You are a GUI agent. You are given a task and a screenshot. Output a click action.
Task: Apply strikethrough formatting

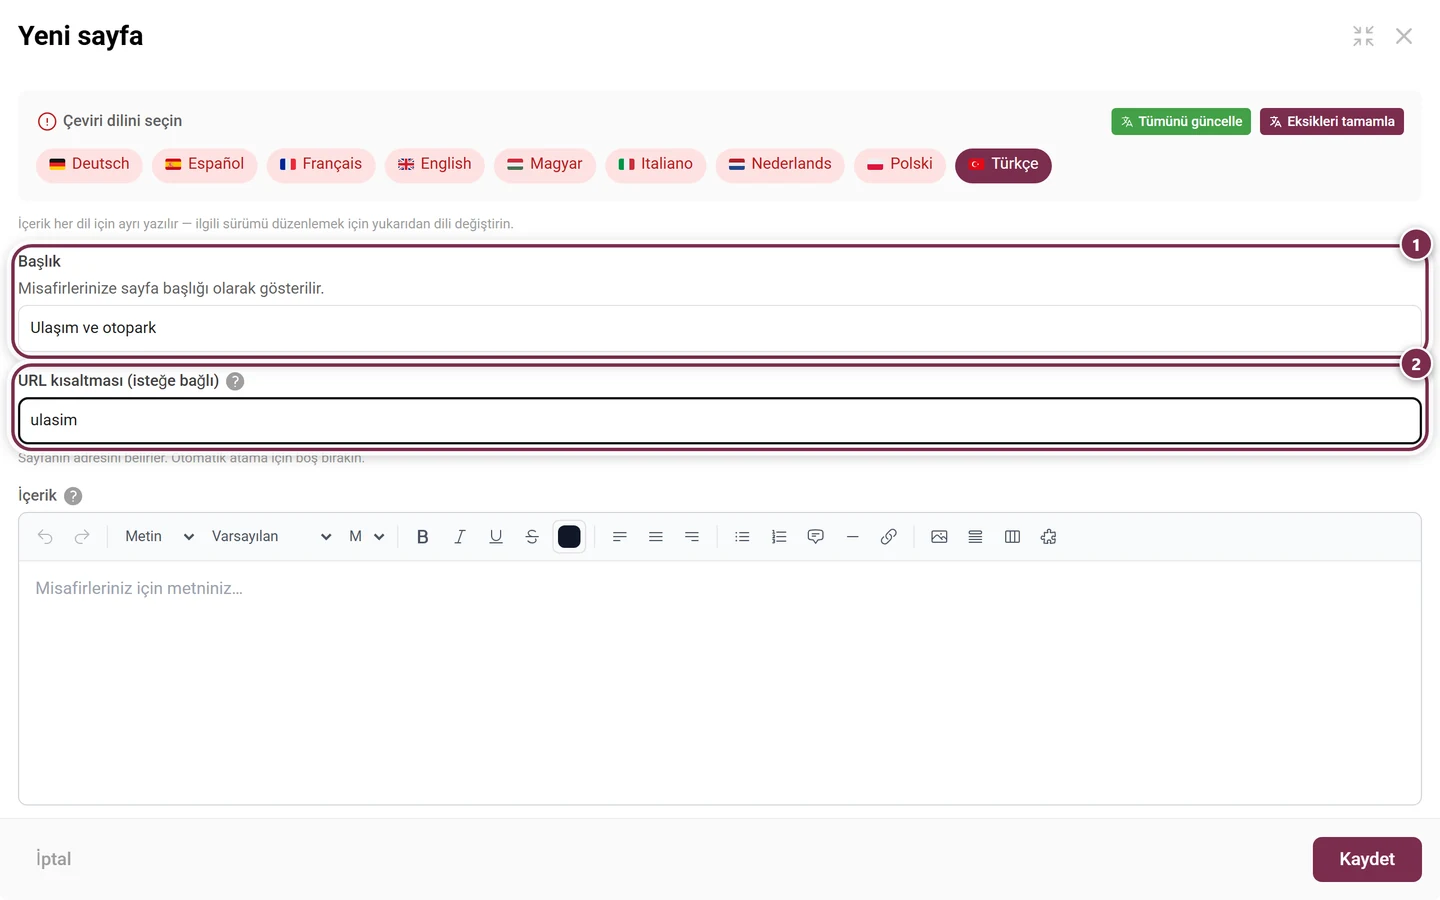pos(532,537)
